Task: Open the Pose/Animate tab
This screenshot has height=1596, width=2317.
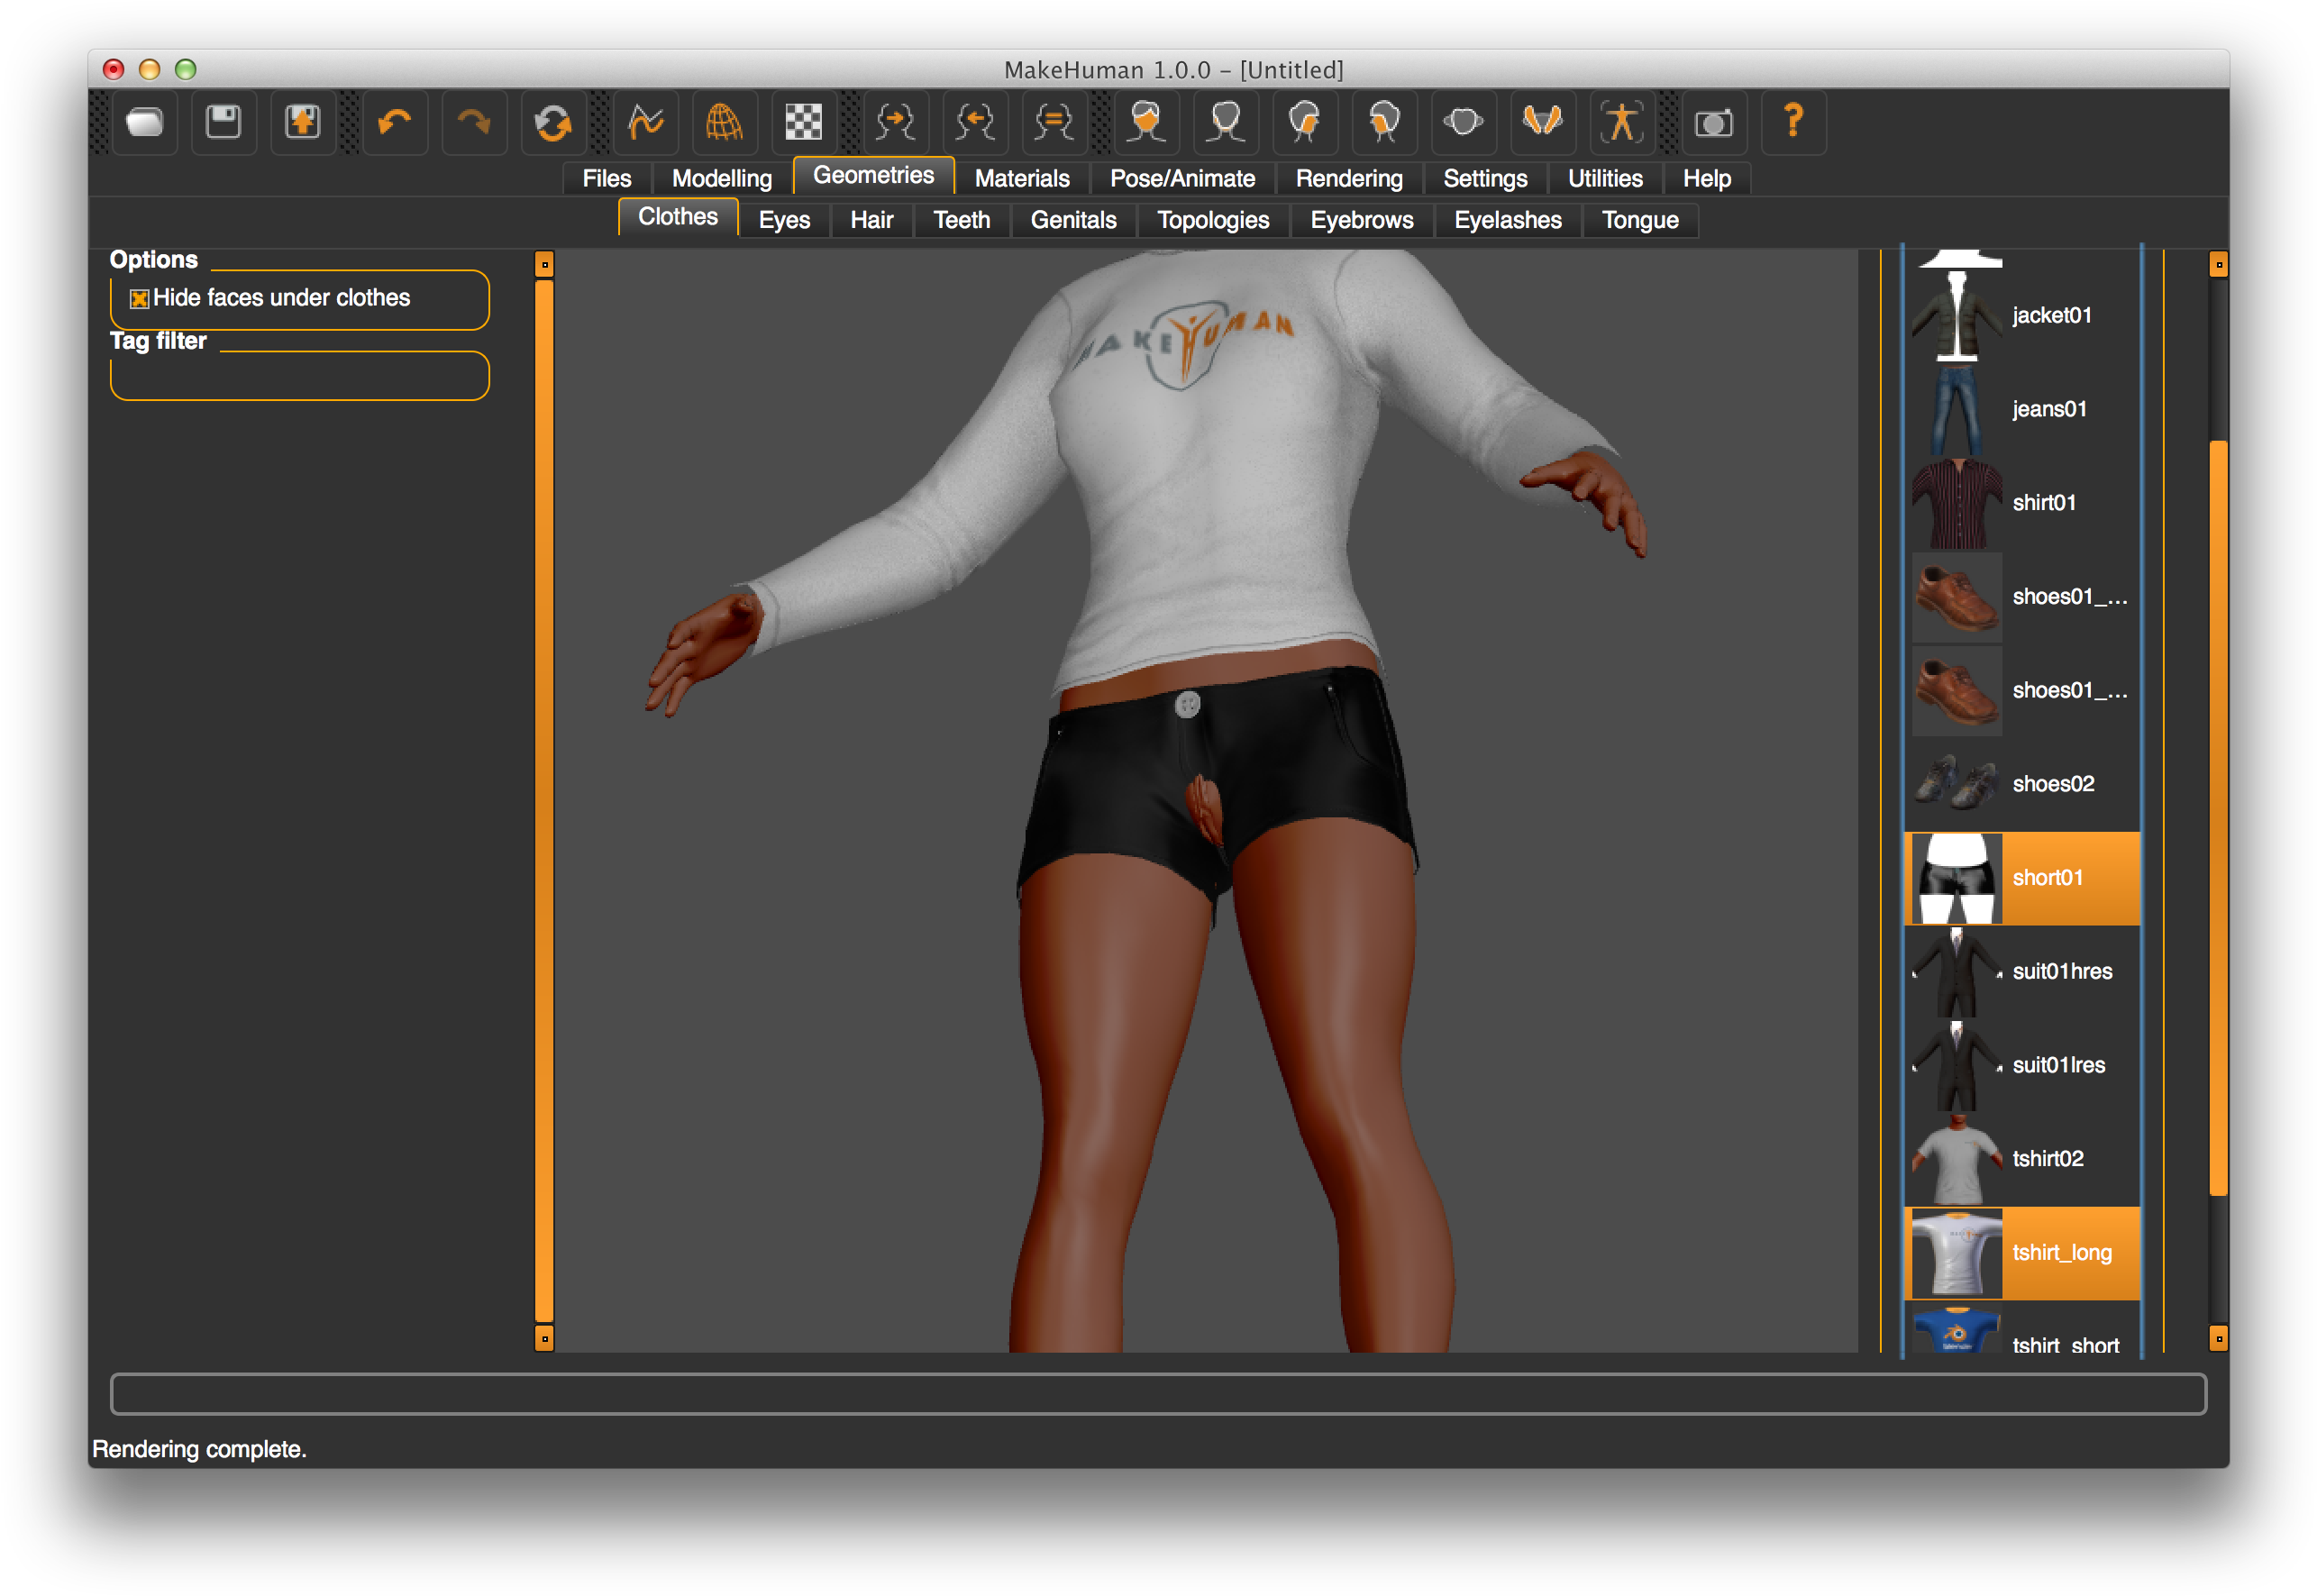Action: 1182,179
